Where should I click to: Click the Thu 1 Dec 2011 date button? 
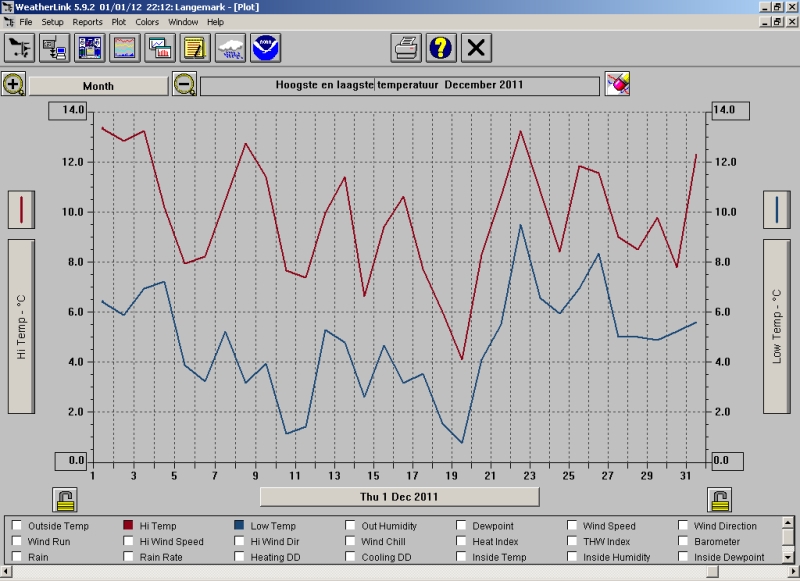(399, 497)
